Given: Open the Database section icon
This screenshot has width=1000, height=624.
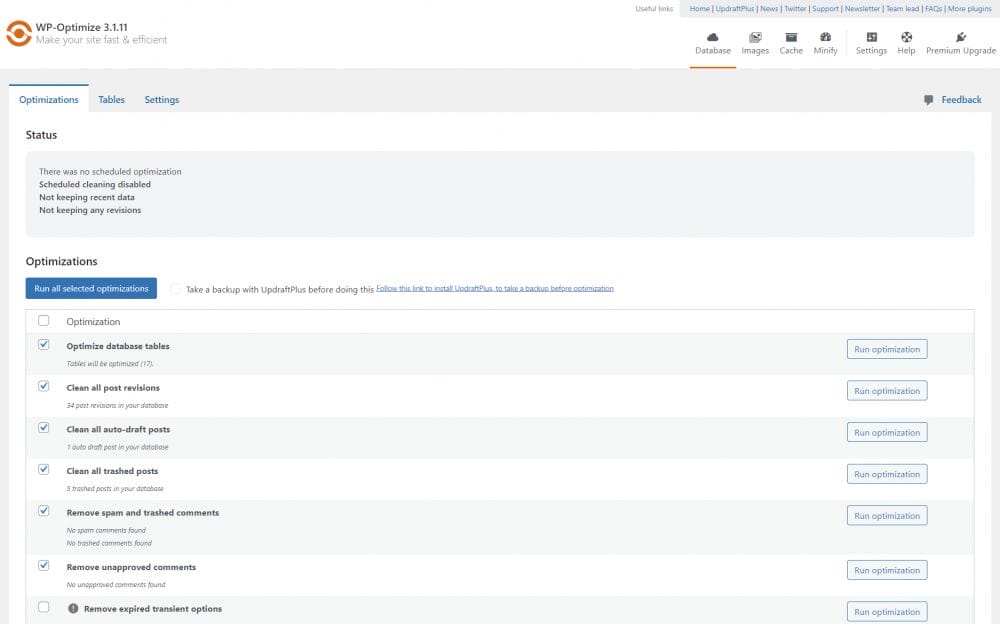Looking at the screenshot, I should [x=713, y=37].
